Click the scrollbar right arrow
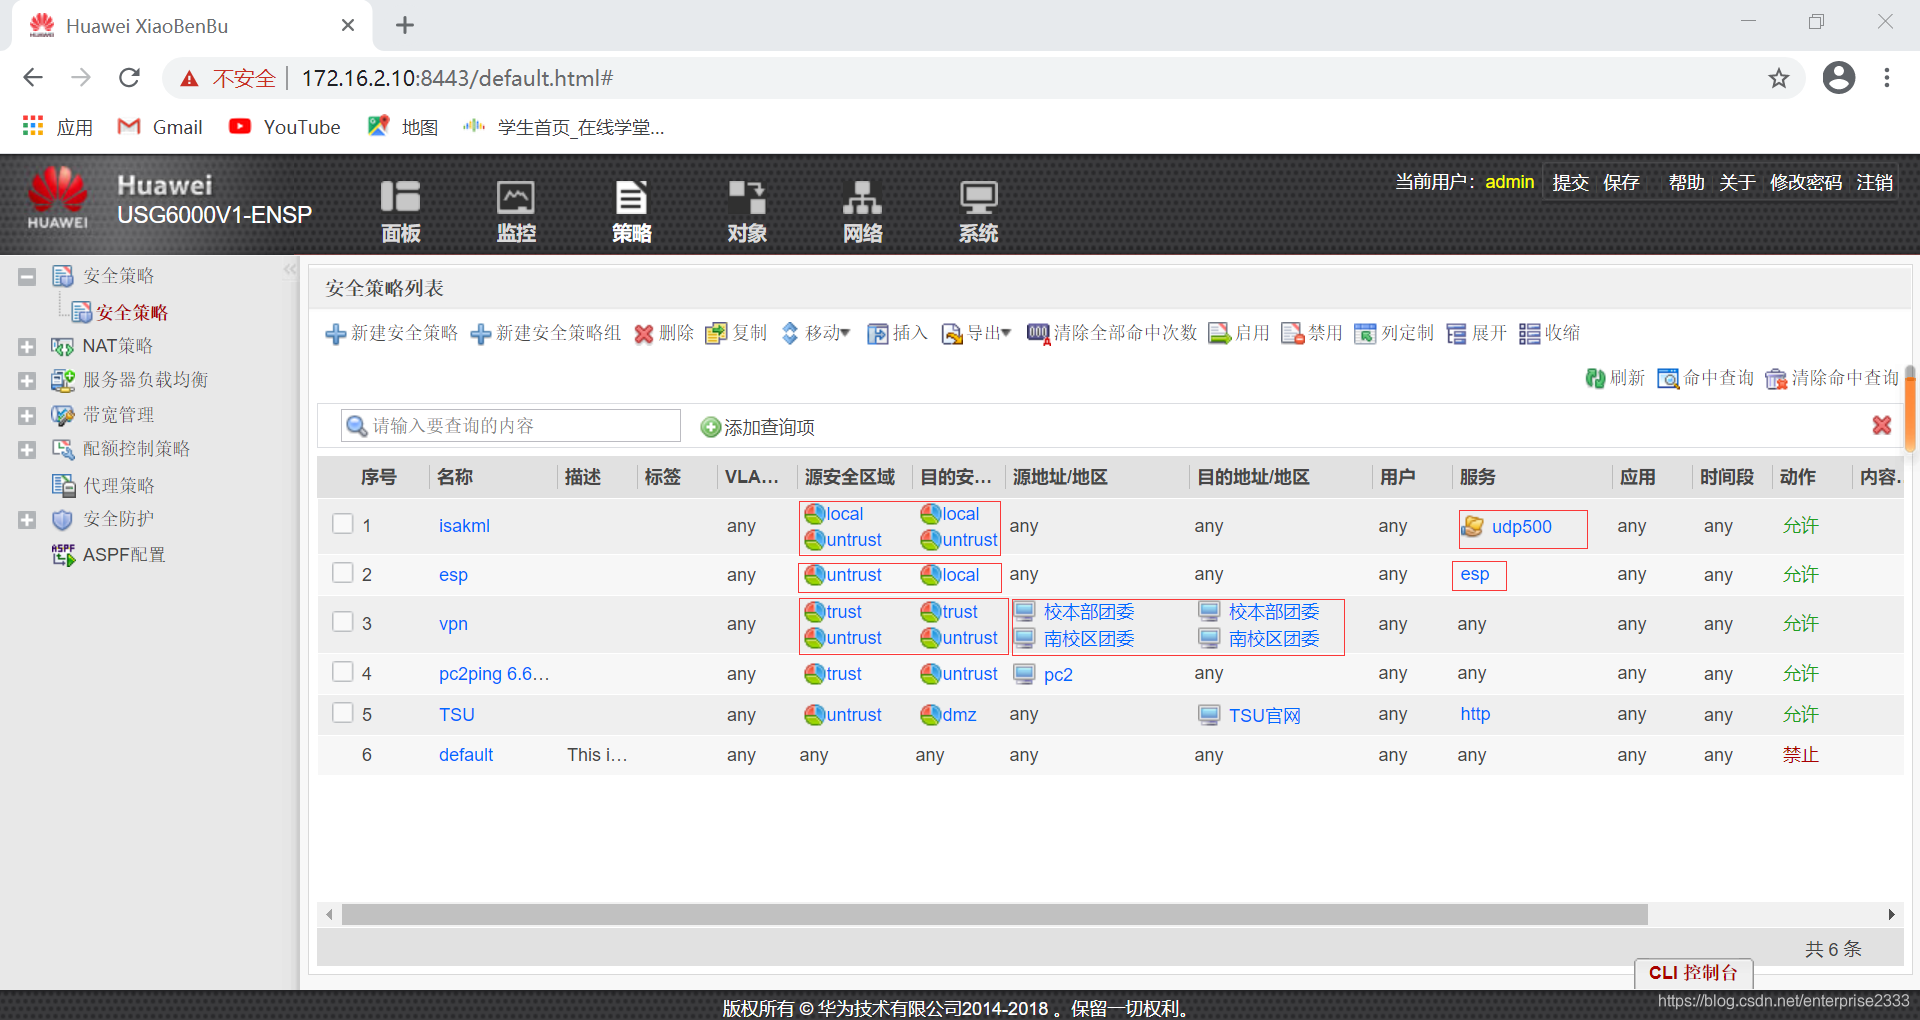1920x1020 pixels. tap(1891, 914)
